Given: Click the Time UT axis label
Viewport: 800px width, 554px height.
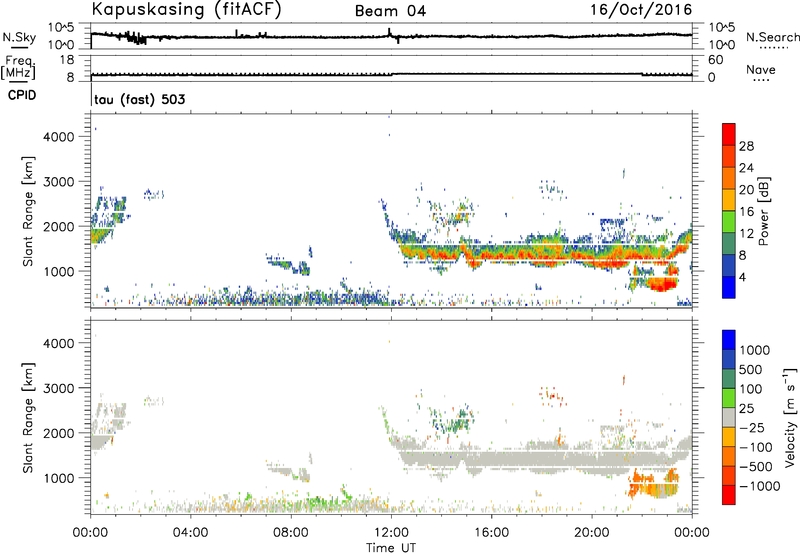Looking at the screenshot, I should coord(391,548).
